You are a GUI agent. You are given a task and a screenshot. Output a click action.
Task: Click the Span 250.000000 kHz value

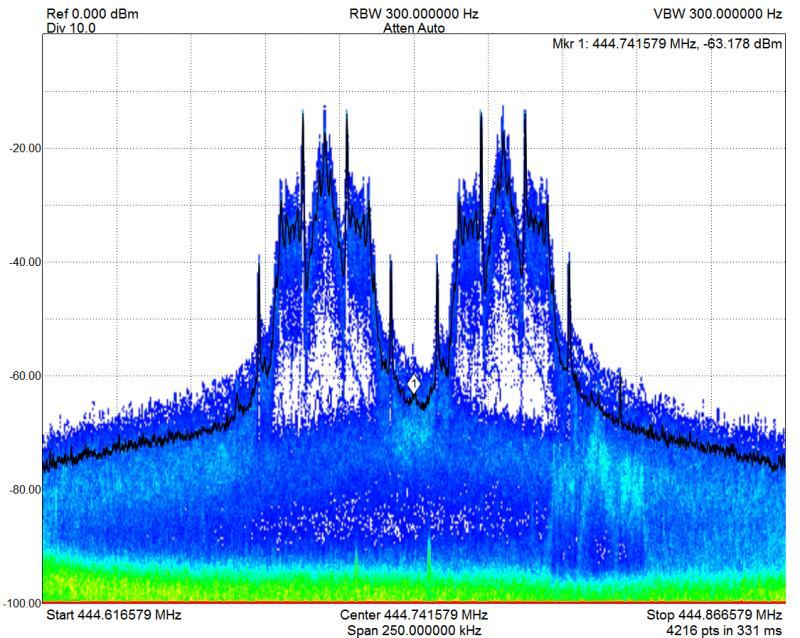pyautogui.click(x=413, y=630)
